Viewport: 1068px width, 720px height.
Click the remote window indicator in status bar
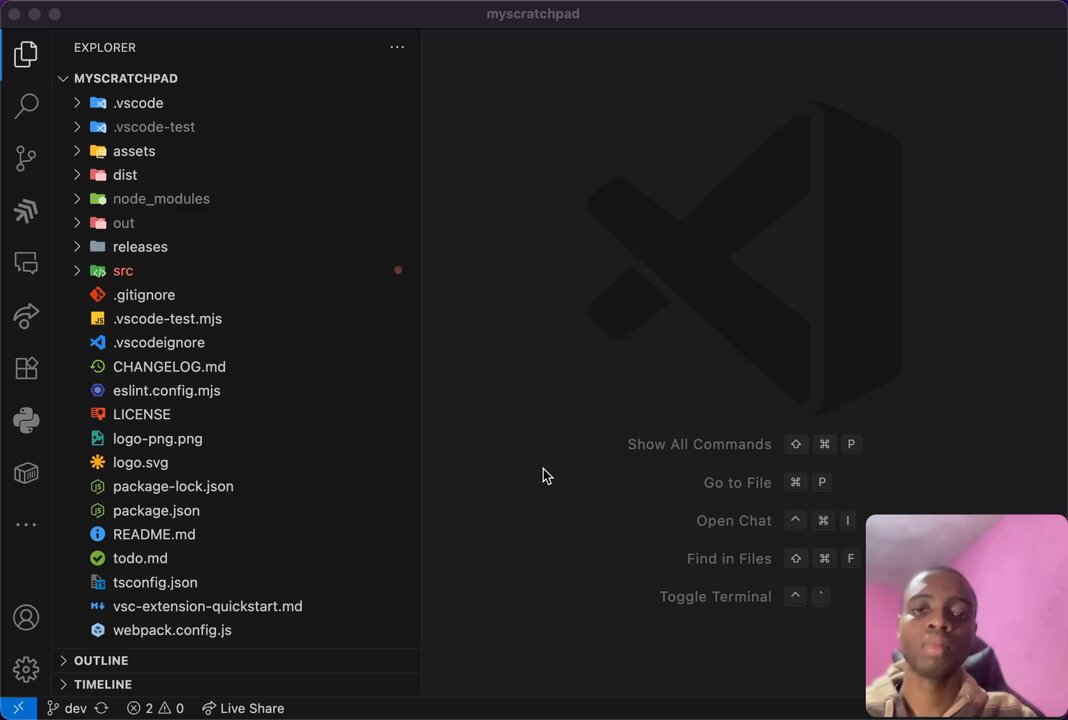click(x=18, y=708)
